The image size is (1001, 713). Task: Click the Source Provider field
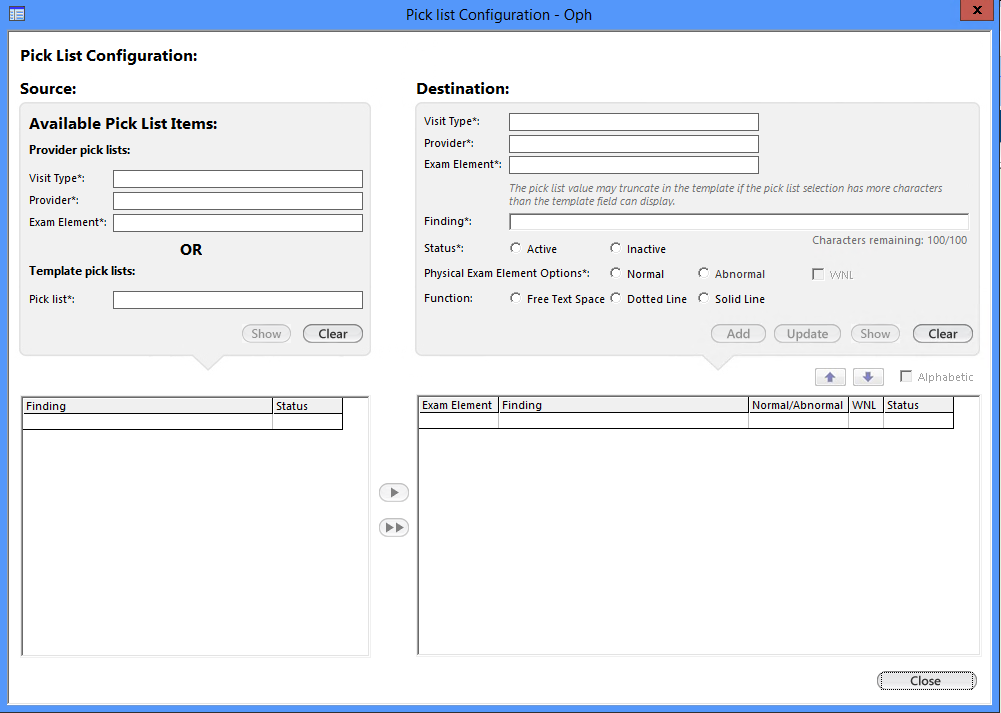tap(237, 200)
